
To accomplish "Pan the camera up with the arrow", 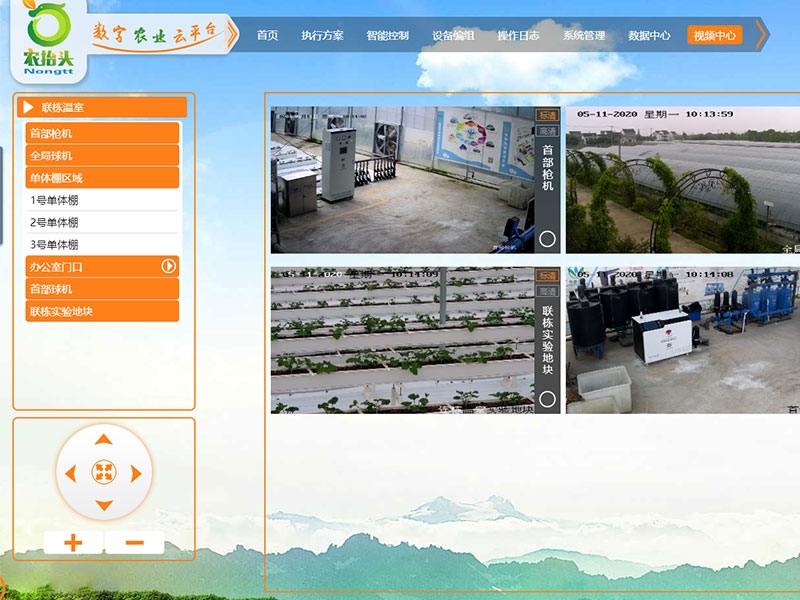I will coord(103,439).
